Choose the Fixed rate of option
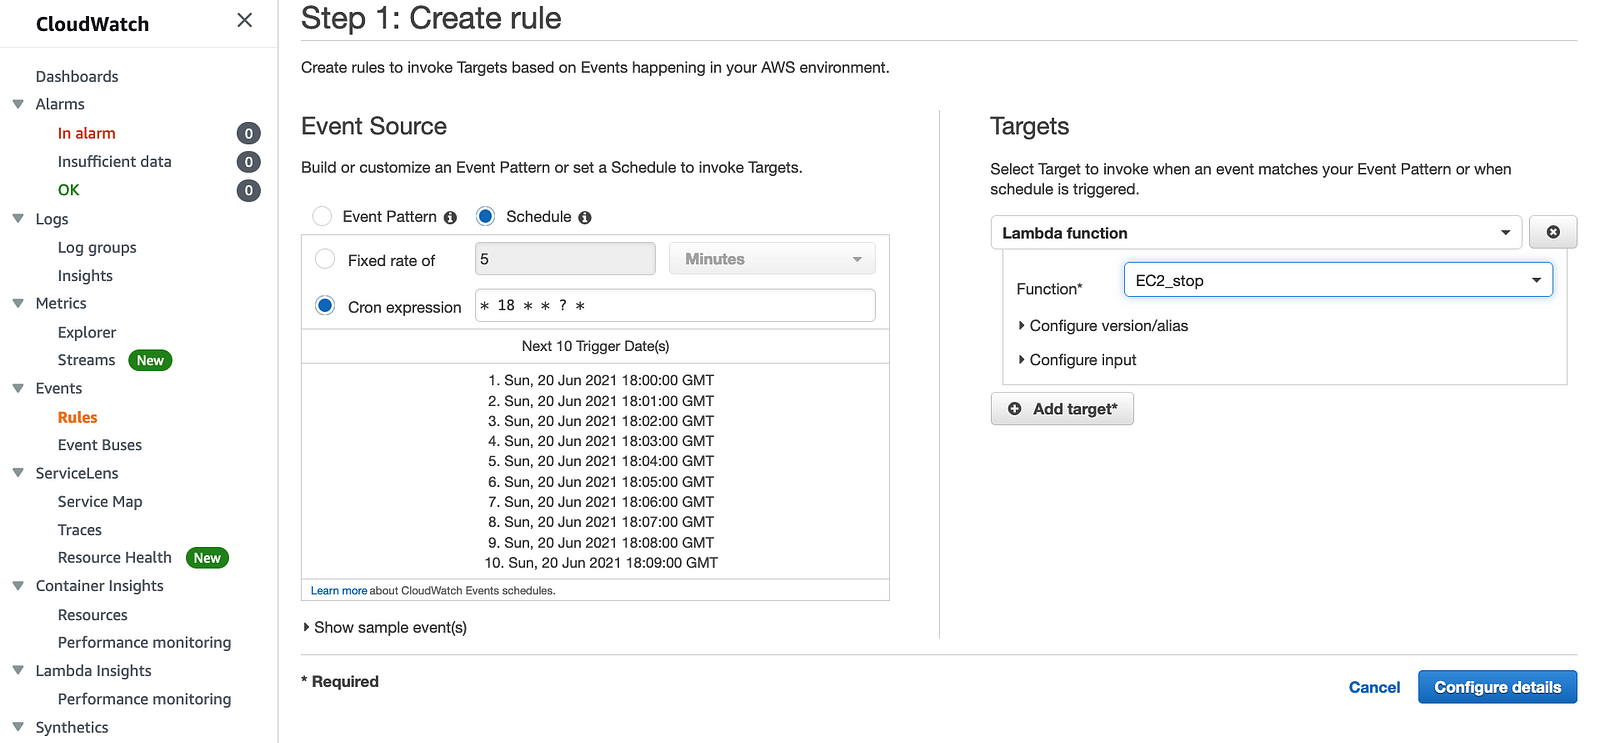 point(325,259)
